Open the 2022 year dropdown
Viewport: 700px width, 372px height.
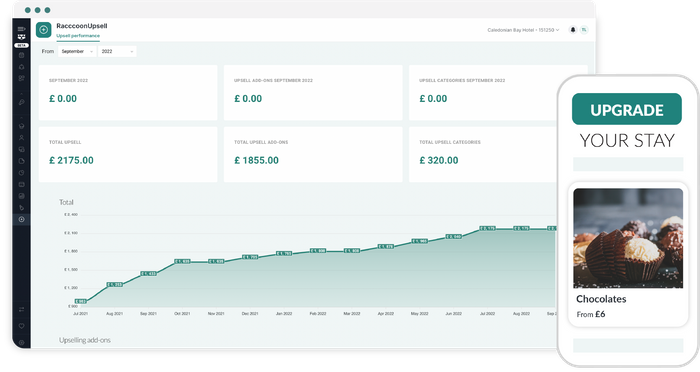coord(117,51)
